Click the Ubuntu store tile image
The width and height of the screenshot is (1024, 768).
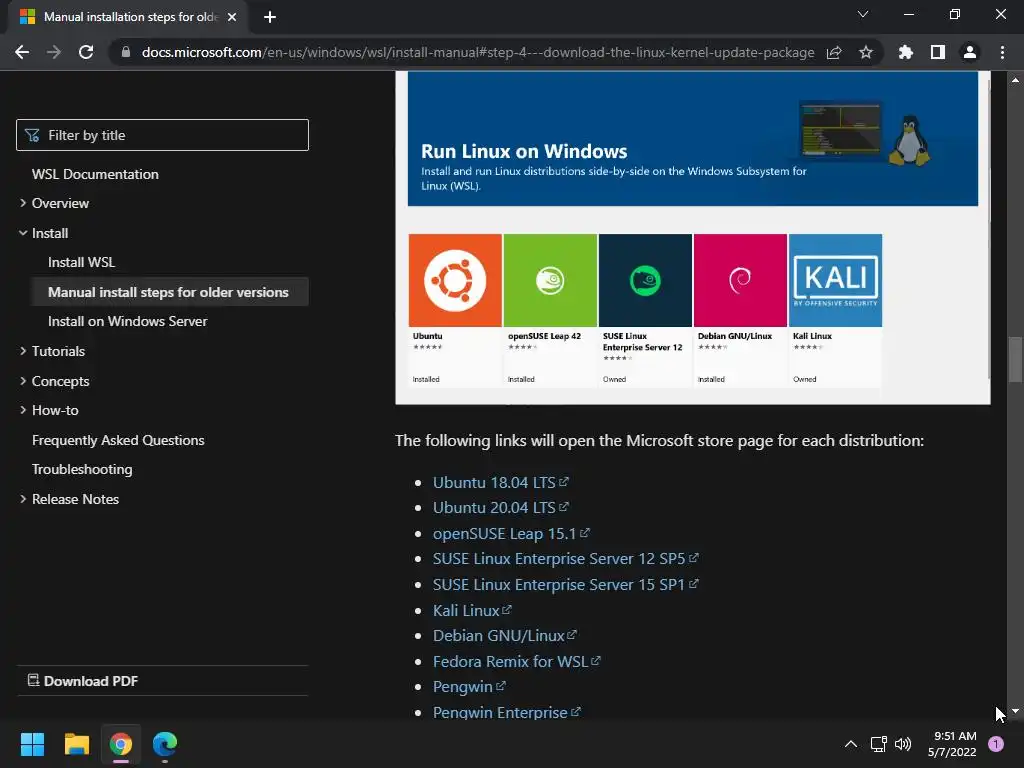click(x=455, y=280)
